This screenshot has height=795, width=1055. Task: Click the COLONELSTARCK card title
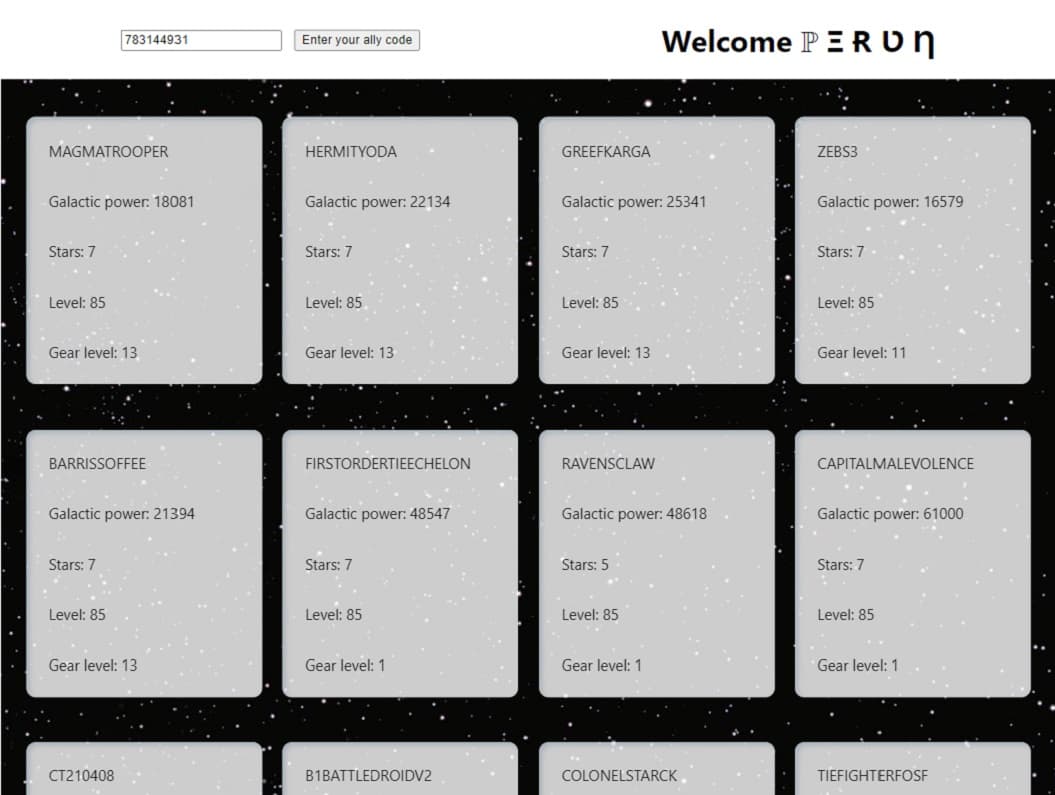tap(619, 776)
